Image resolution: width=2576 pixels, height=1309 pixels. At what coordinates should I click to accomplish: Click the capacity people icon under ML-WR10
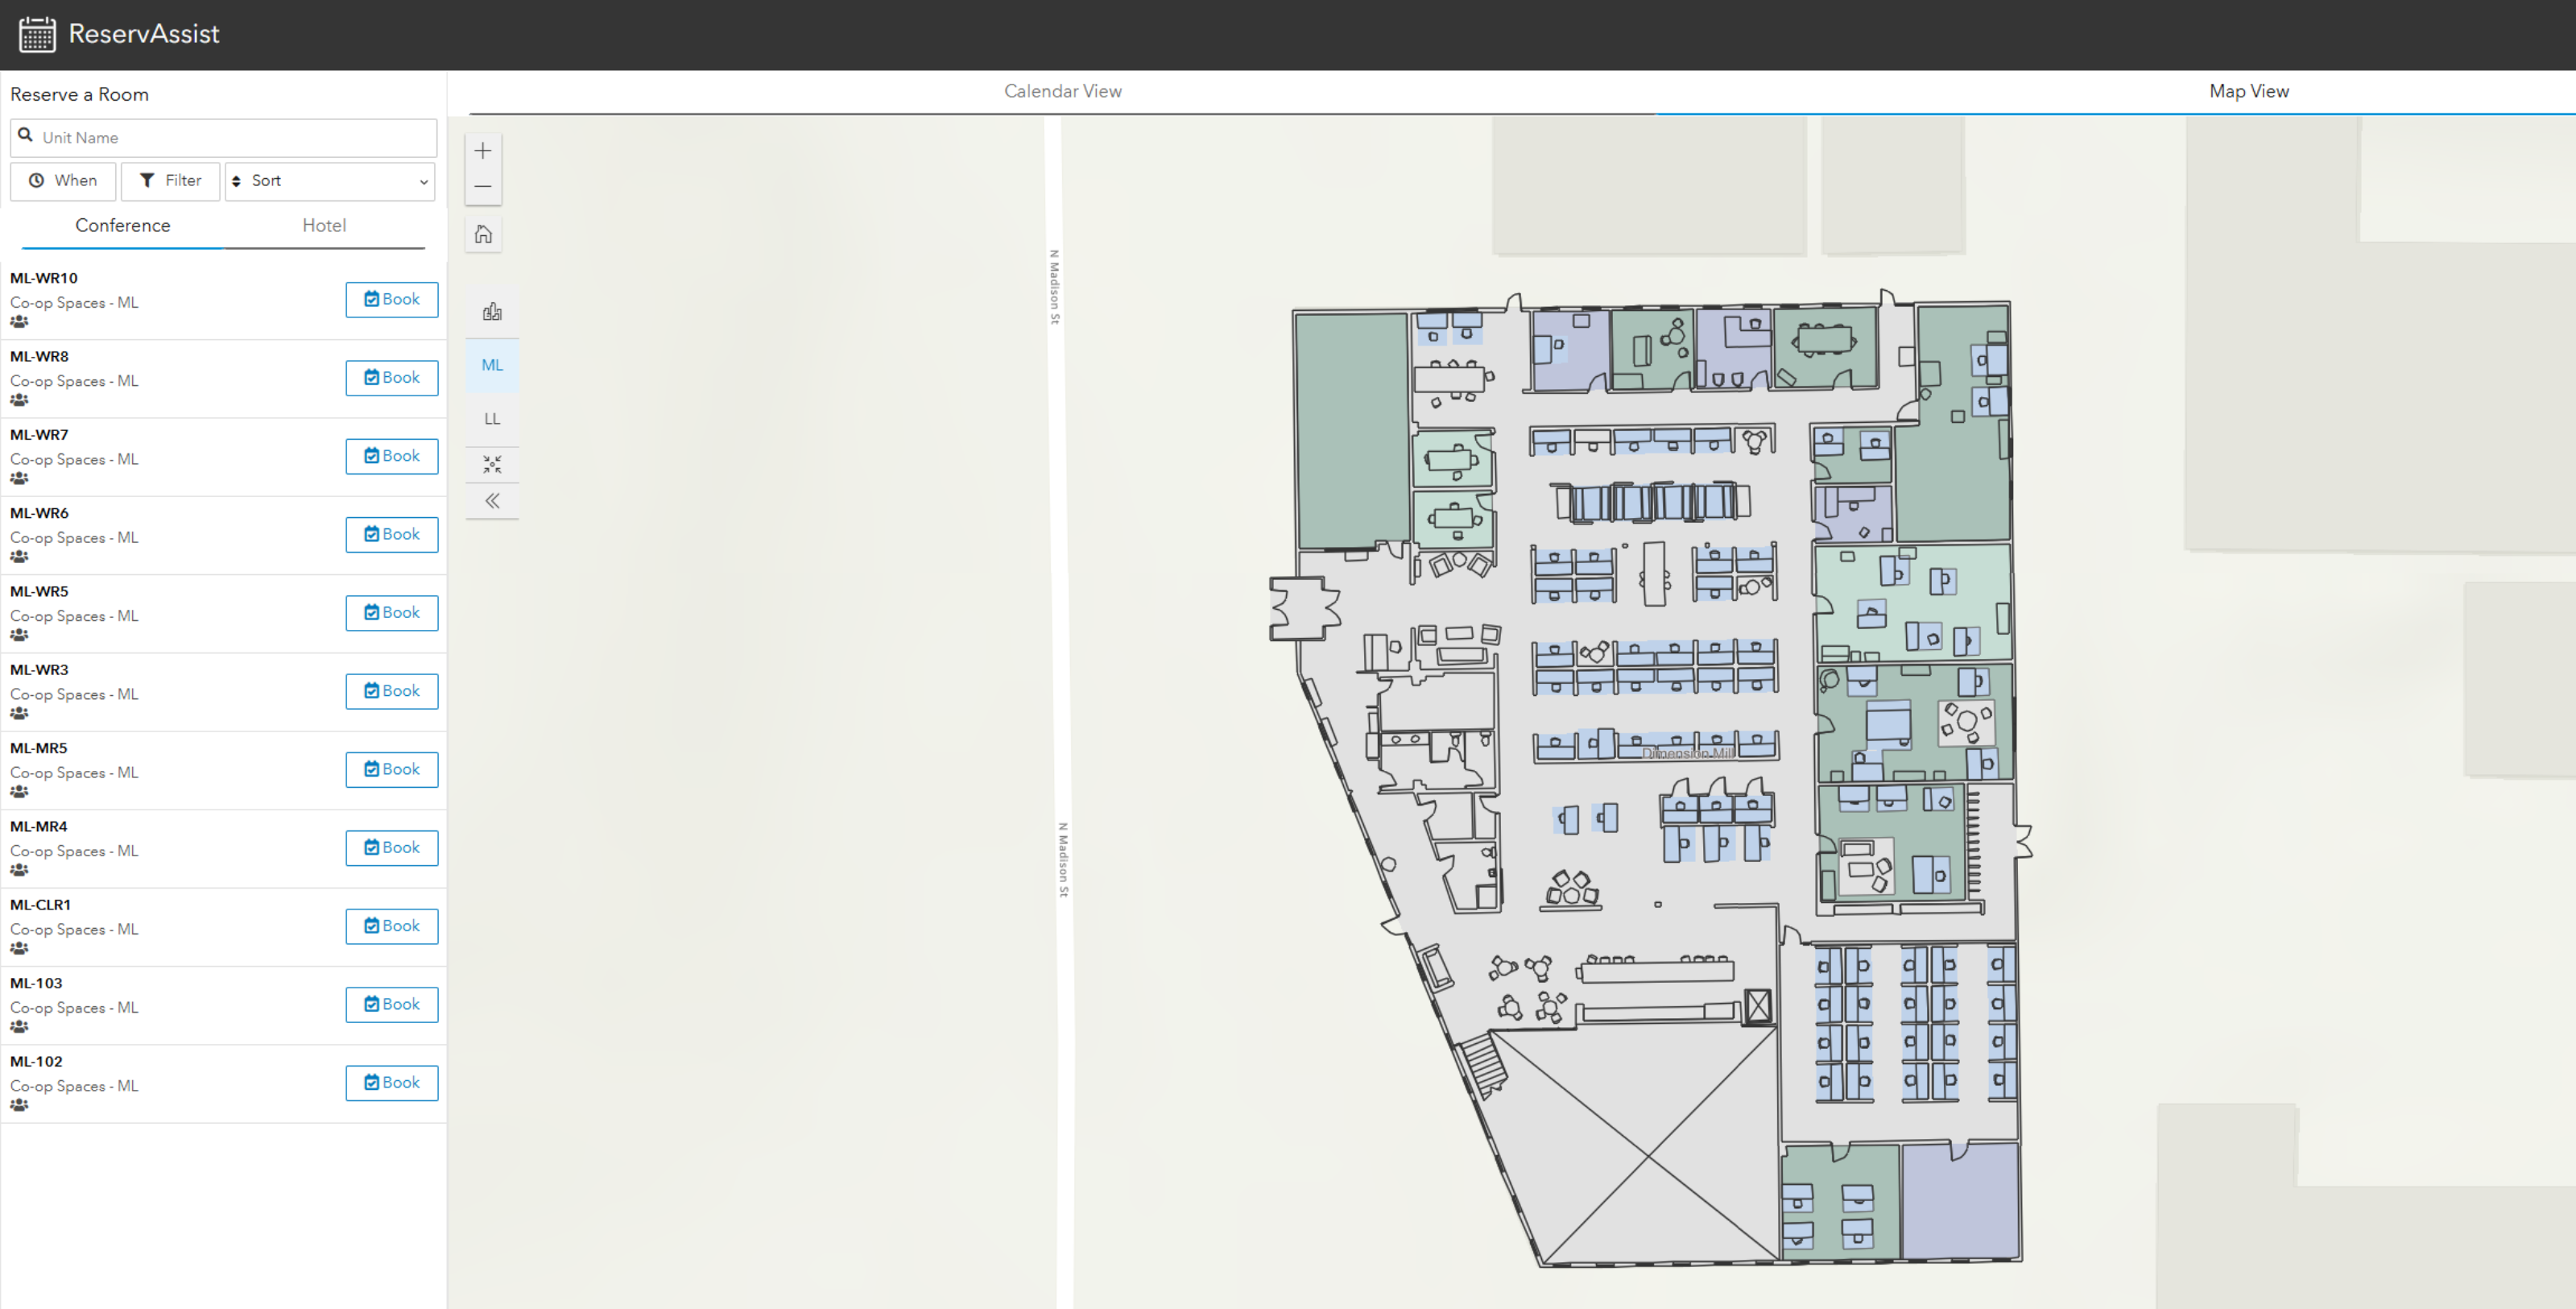point(19,322)
